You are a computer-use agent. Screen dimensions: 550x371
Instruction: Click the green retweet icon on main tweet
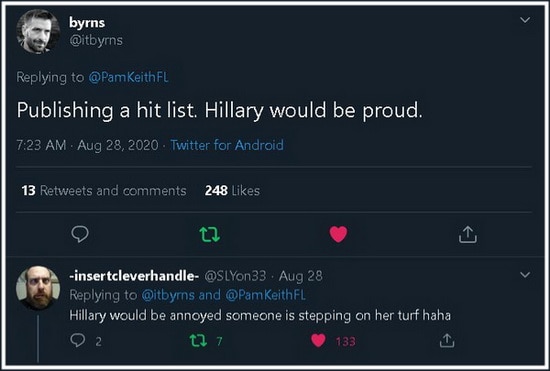(209, 235)
